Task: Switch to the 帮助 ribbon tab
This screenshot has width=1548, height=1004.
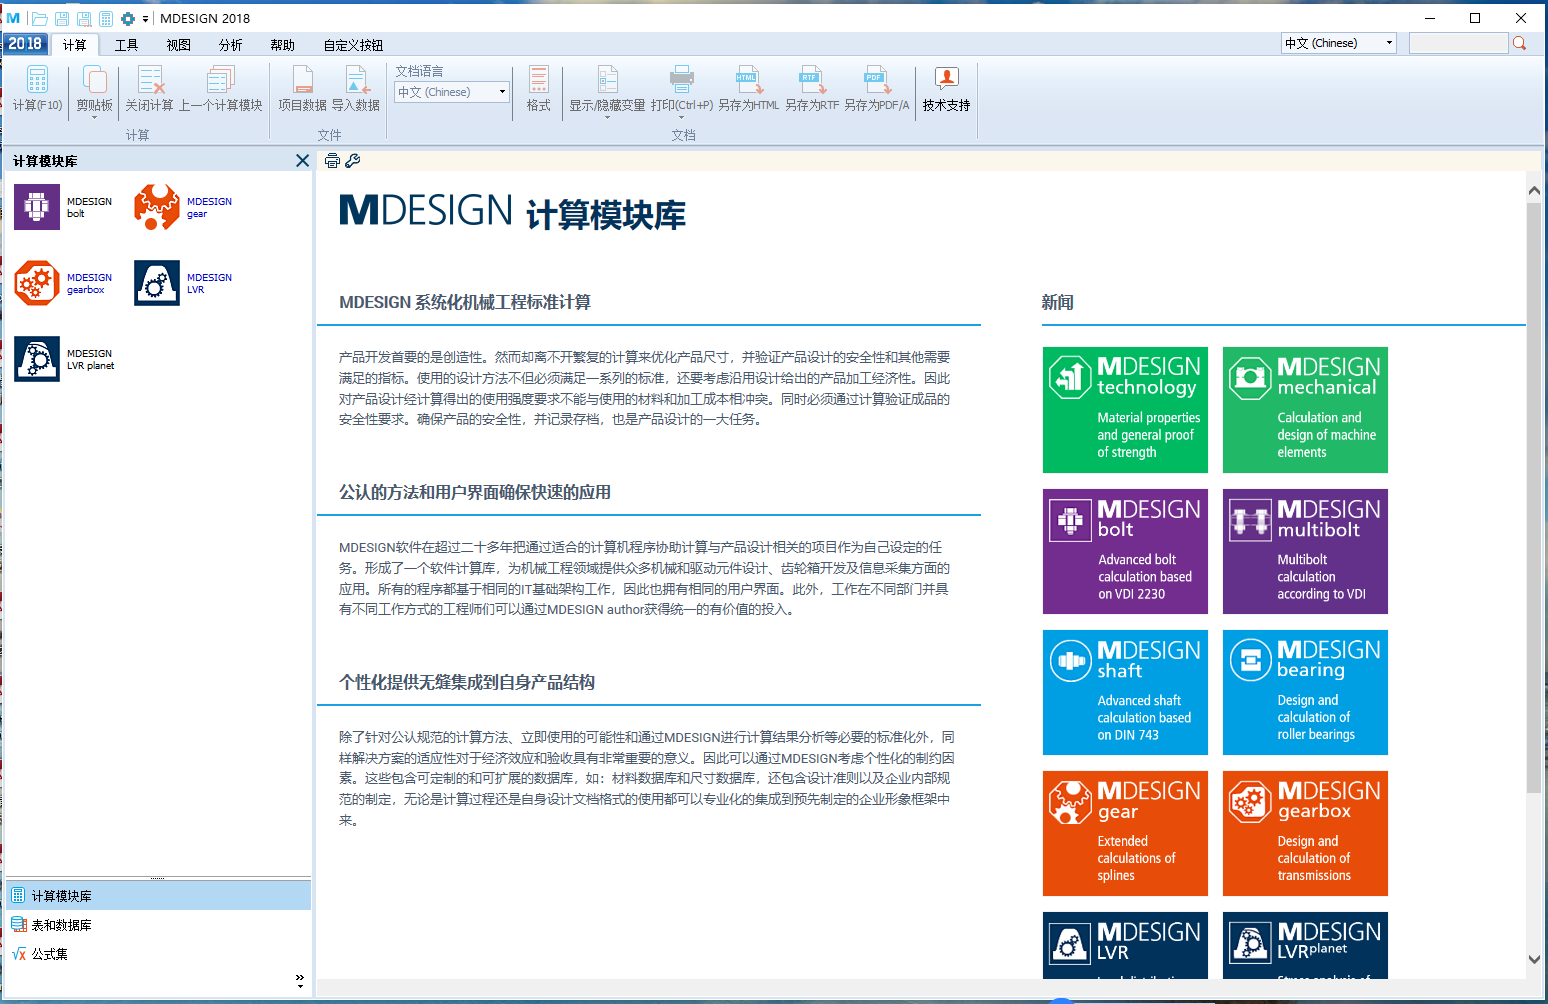Action: (282, 45)
